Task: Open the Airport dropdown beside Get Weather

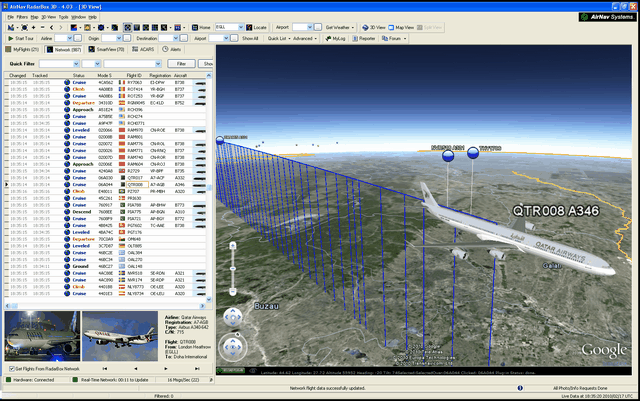Action: pyautogui.click(x=309, y=27)
